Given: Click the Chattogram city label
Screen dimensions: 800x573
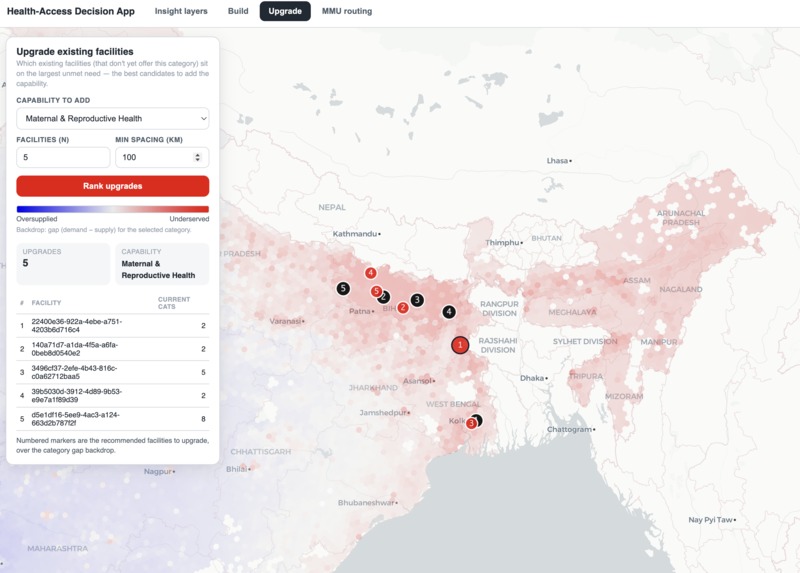Looking at the screenshot, I should point(569,429).
